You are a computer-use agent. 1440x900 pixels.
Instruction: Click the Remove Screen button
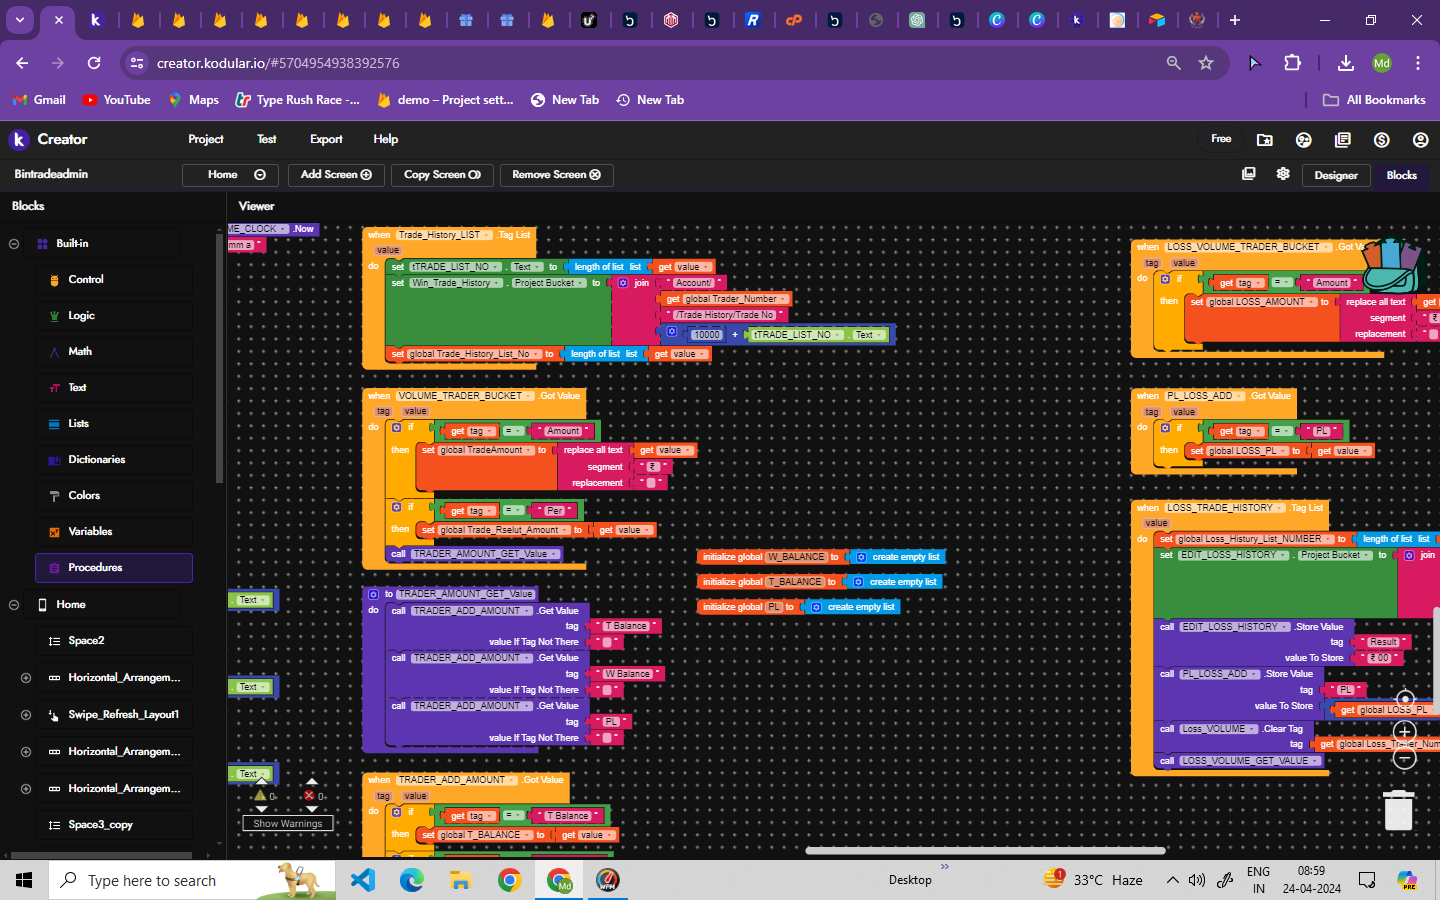(556, 175)
